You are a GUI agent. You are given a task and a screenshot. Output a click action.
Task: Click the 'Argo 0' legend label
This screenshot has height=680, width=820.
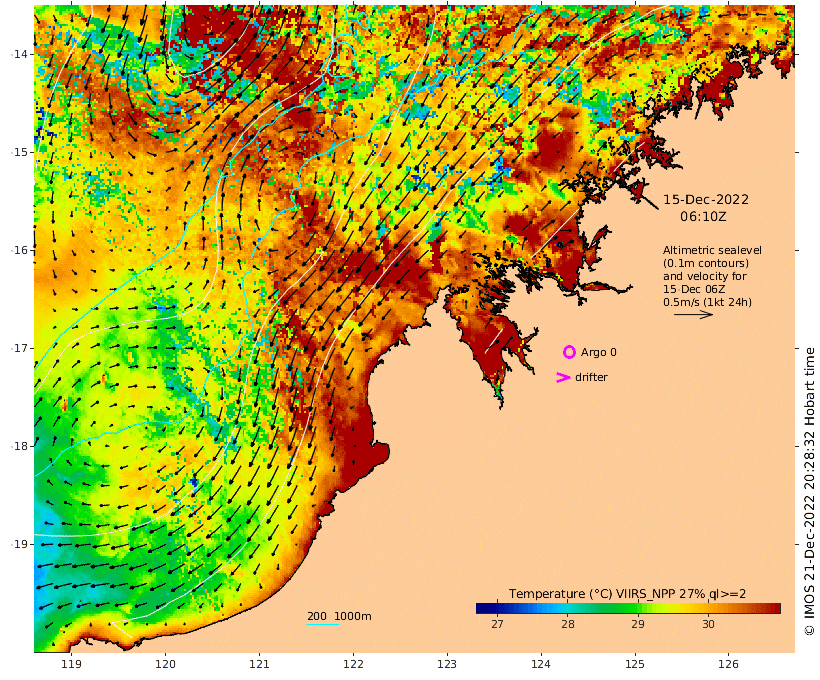tap(599, 353)
